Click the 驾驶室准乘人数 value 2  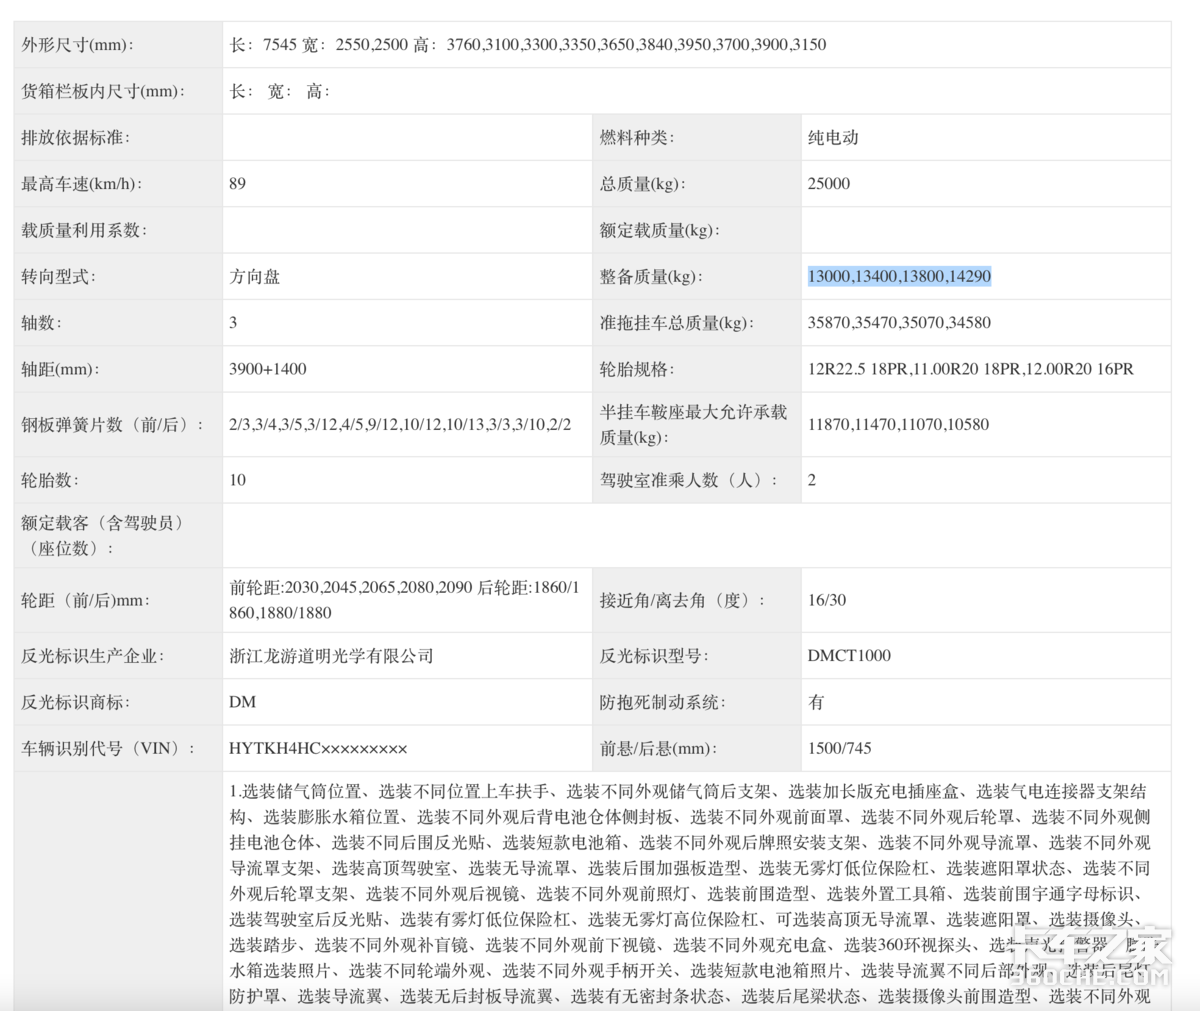point(812,480)
